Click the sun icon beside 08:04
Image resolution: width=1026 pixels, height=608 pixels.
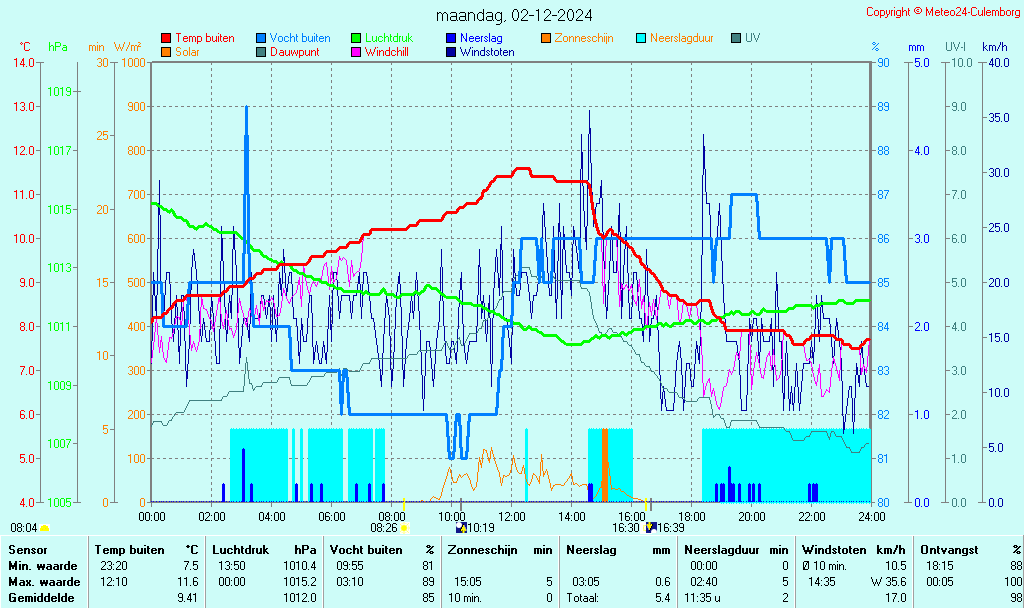pyautogui.click(x=44, y=527)
